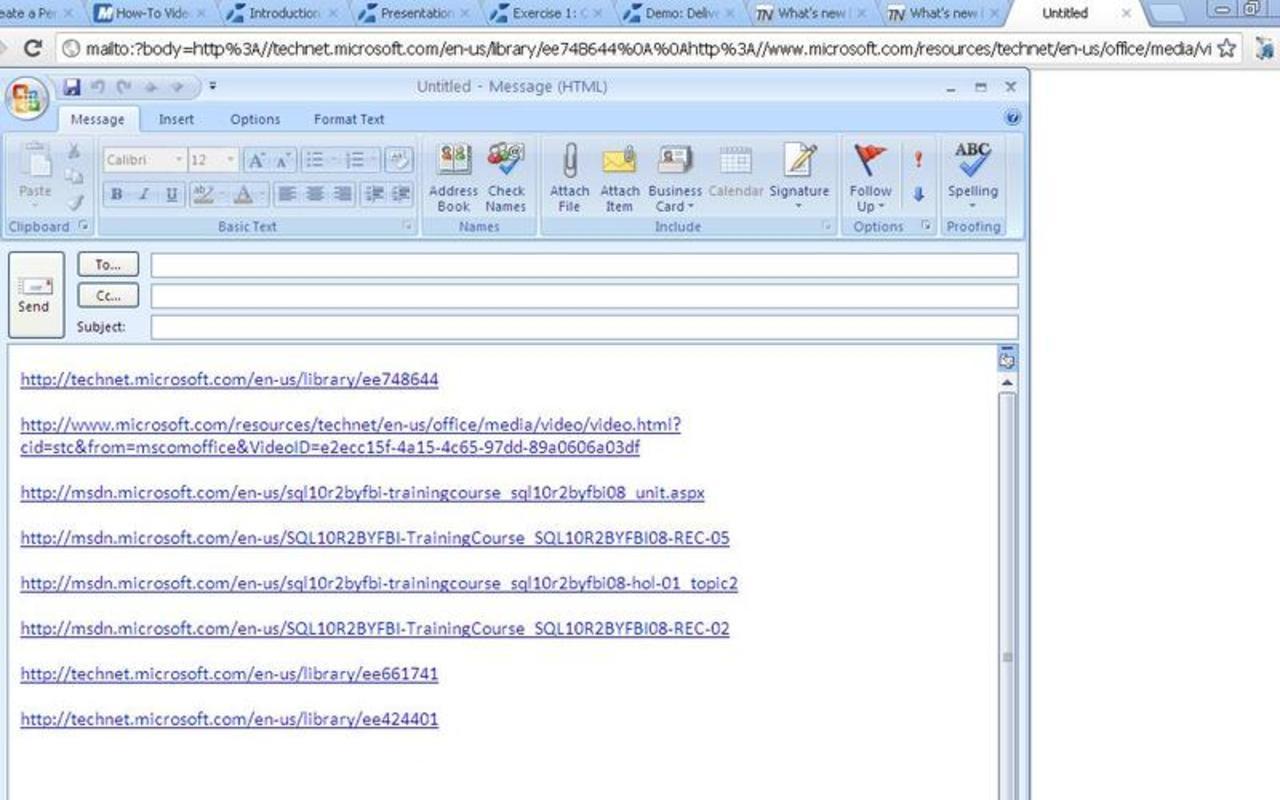Click into the Cc recipients field

pyautogui.click(x=584, y=296)
